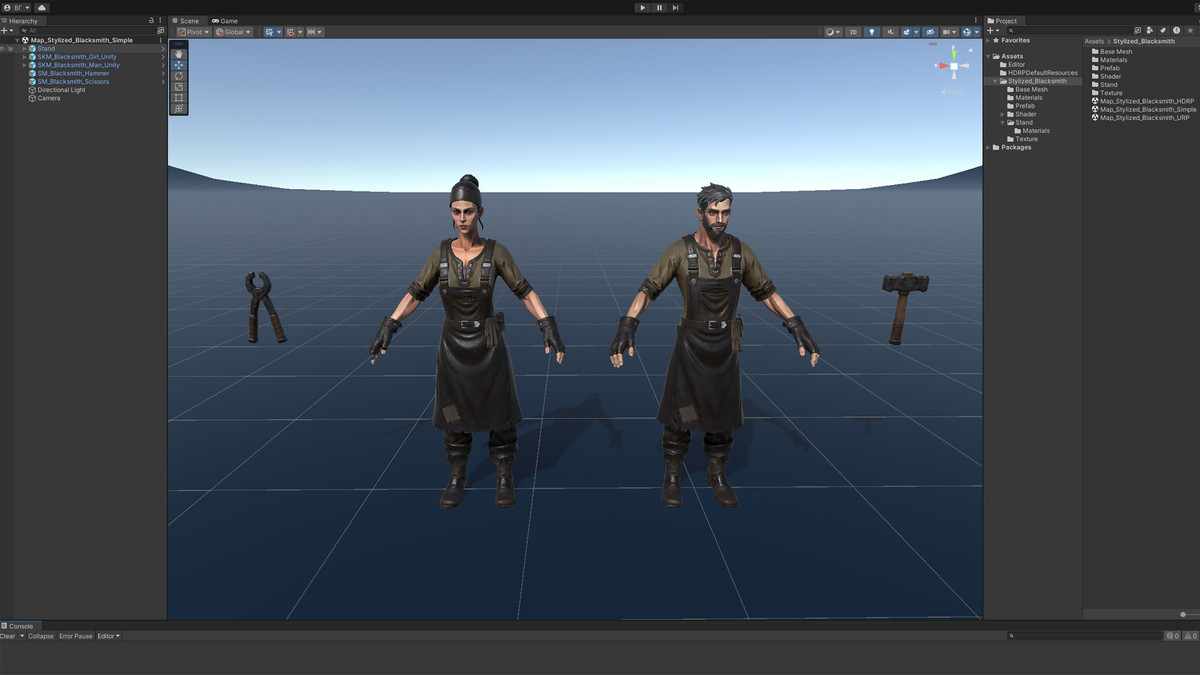Click the green Y axis on orientation gizmo

click(954, 55)
